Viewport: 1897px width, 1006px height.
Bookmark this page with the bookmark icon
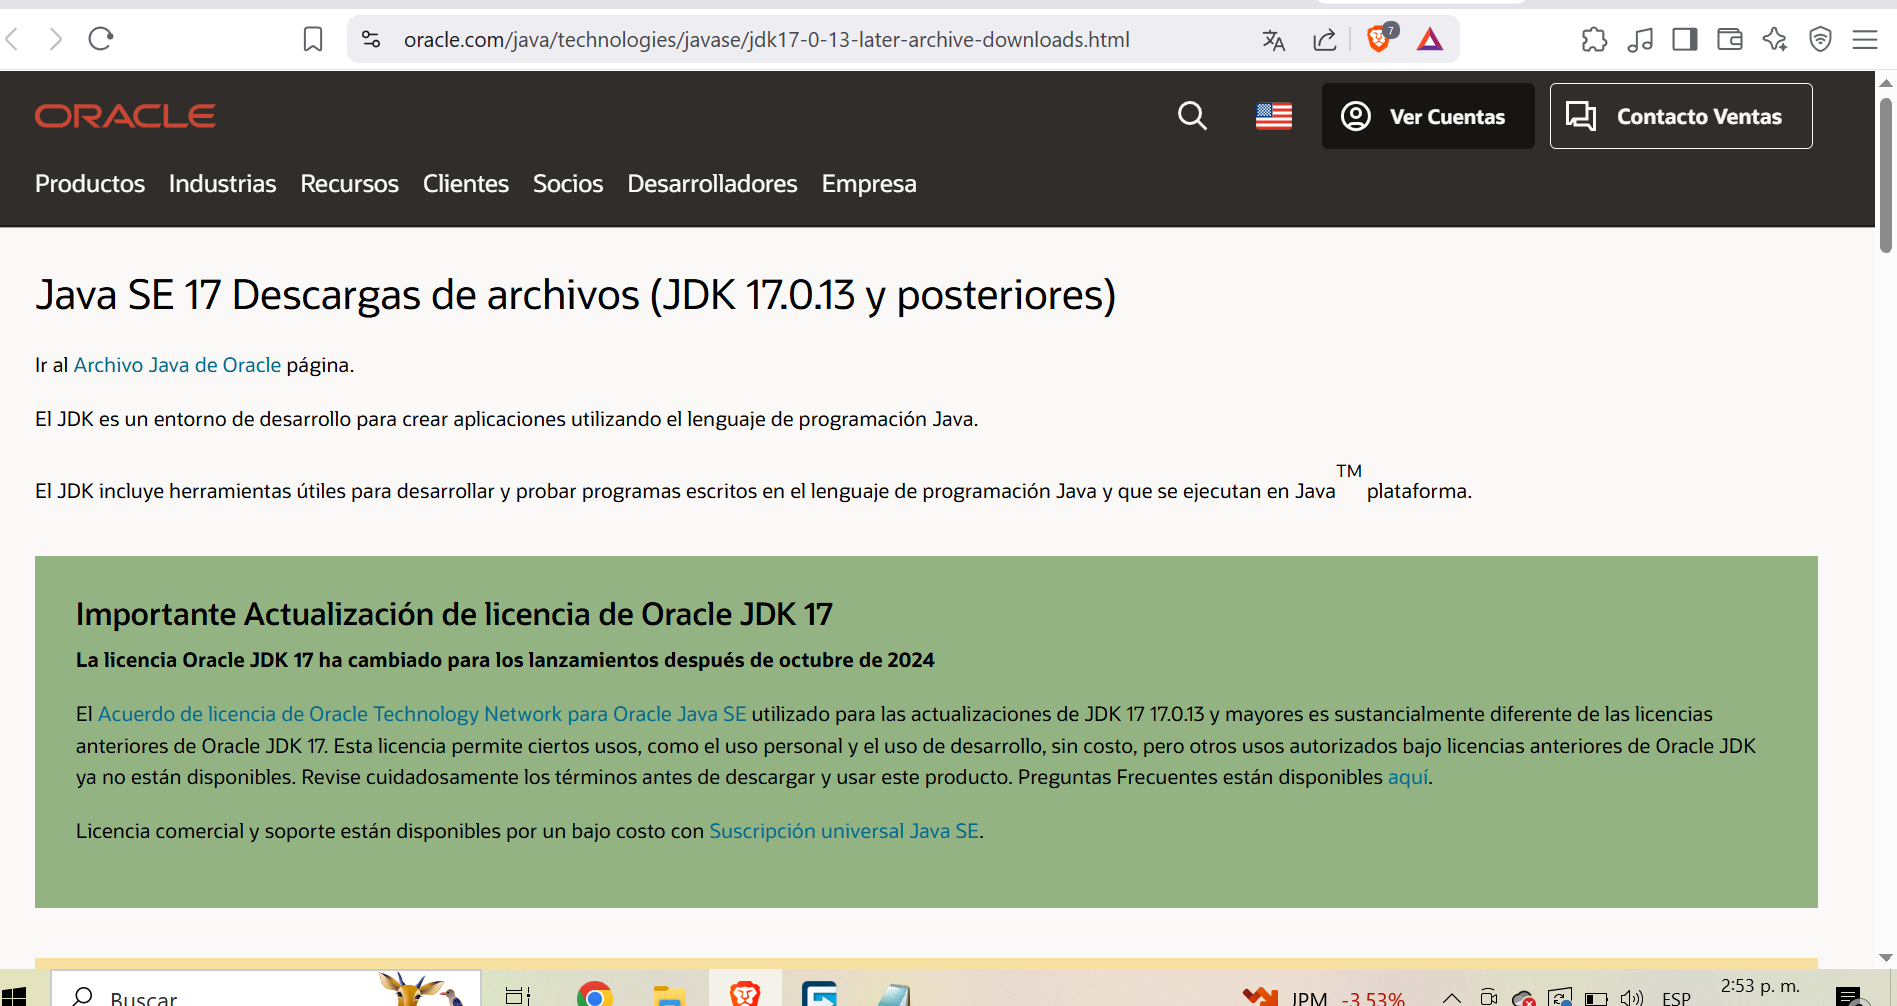point(313,39)
